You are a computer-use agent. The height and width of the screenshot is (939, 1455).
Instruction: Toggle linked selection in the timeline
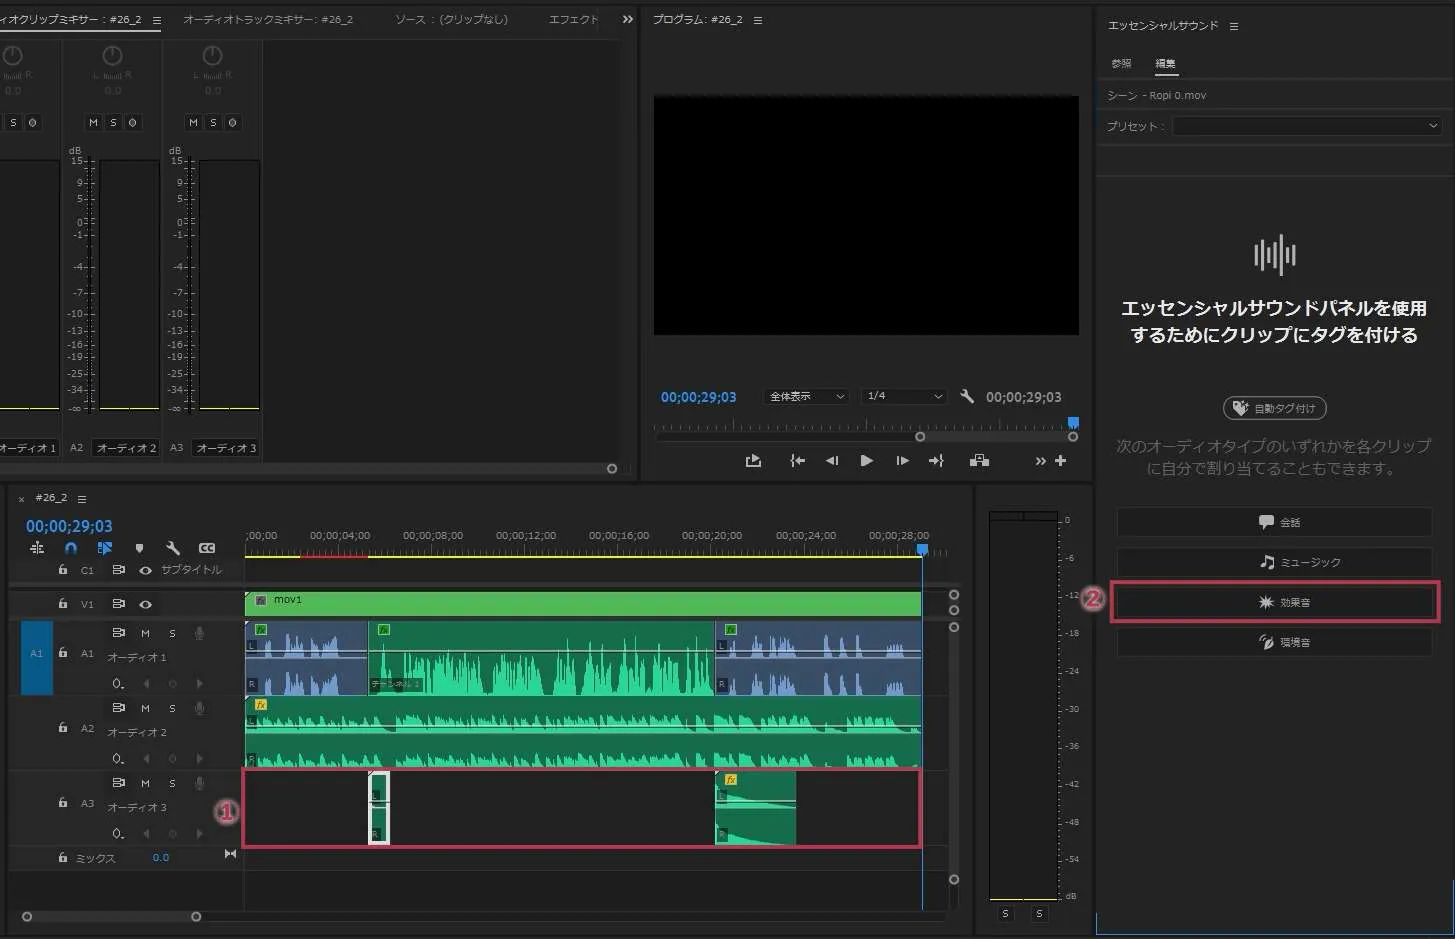(105, 548)
